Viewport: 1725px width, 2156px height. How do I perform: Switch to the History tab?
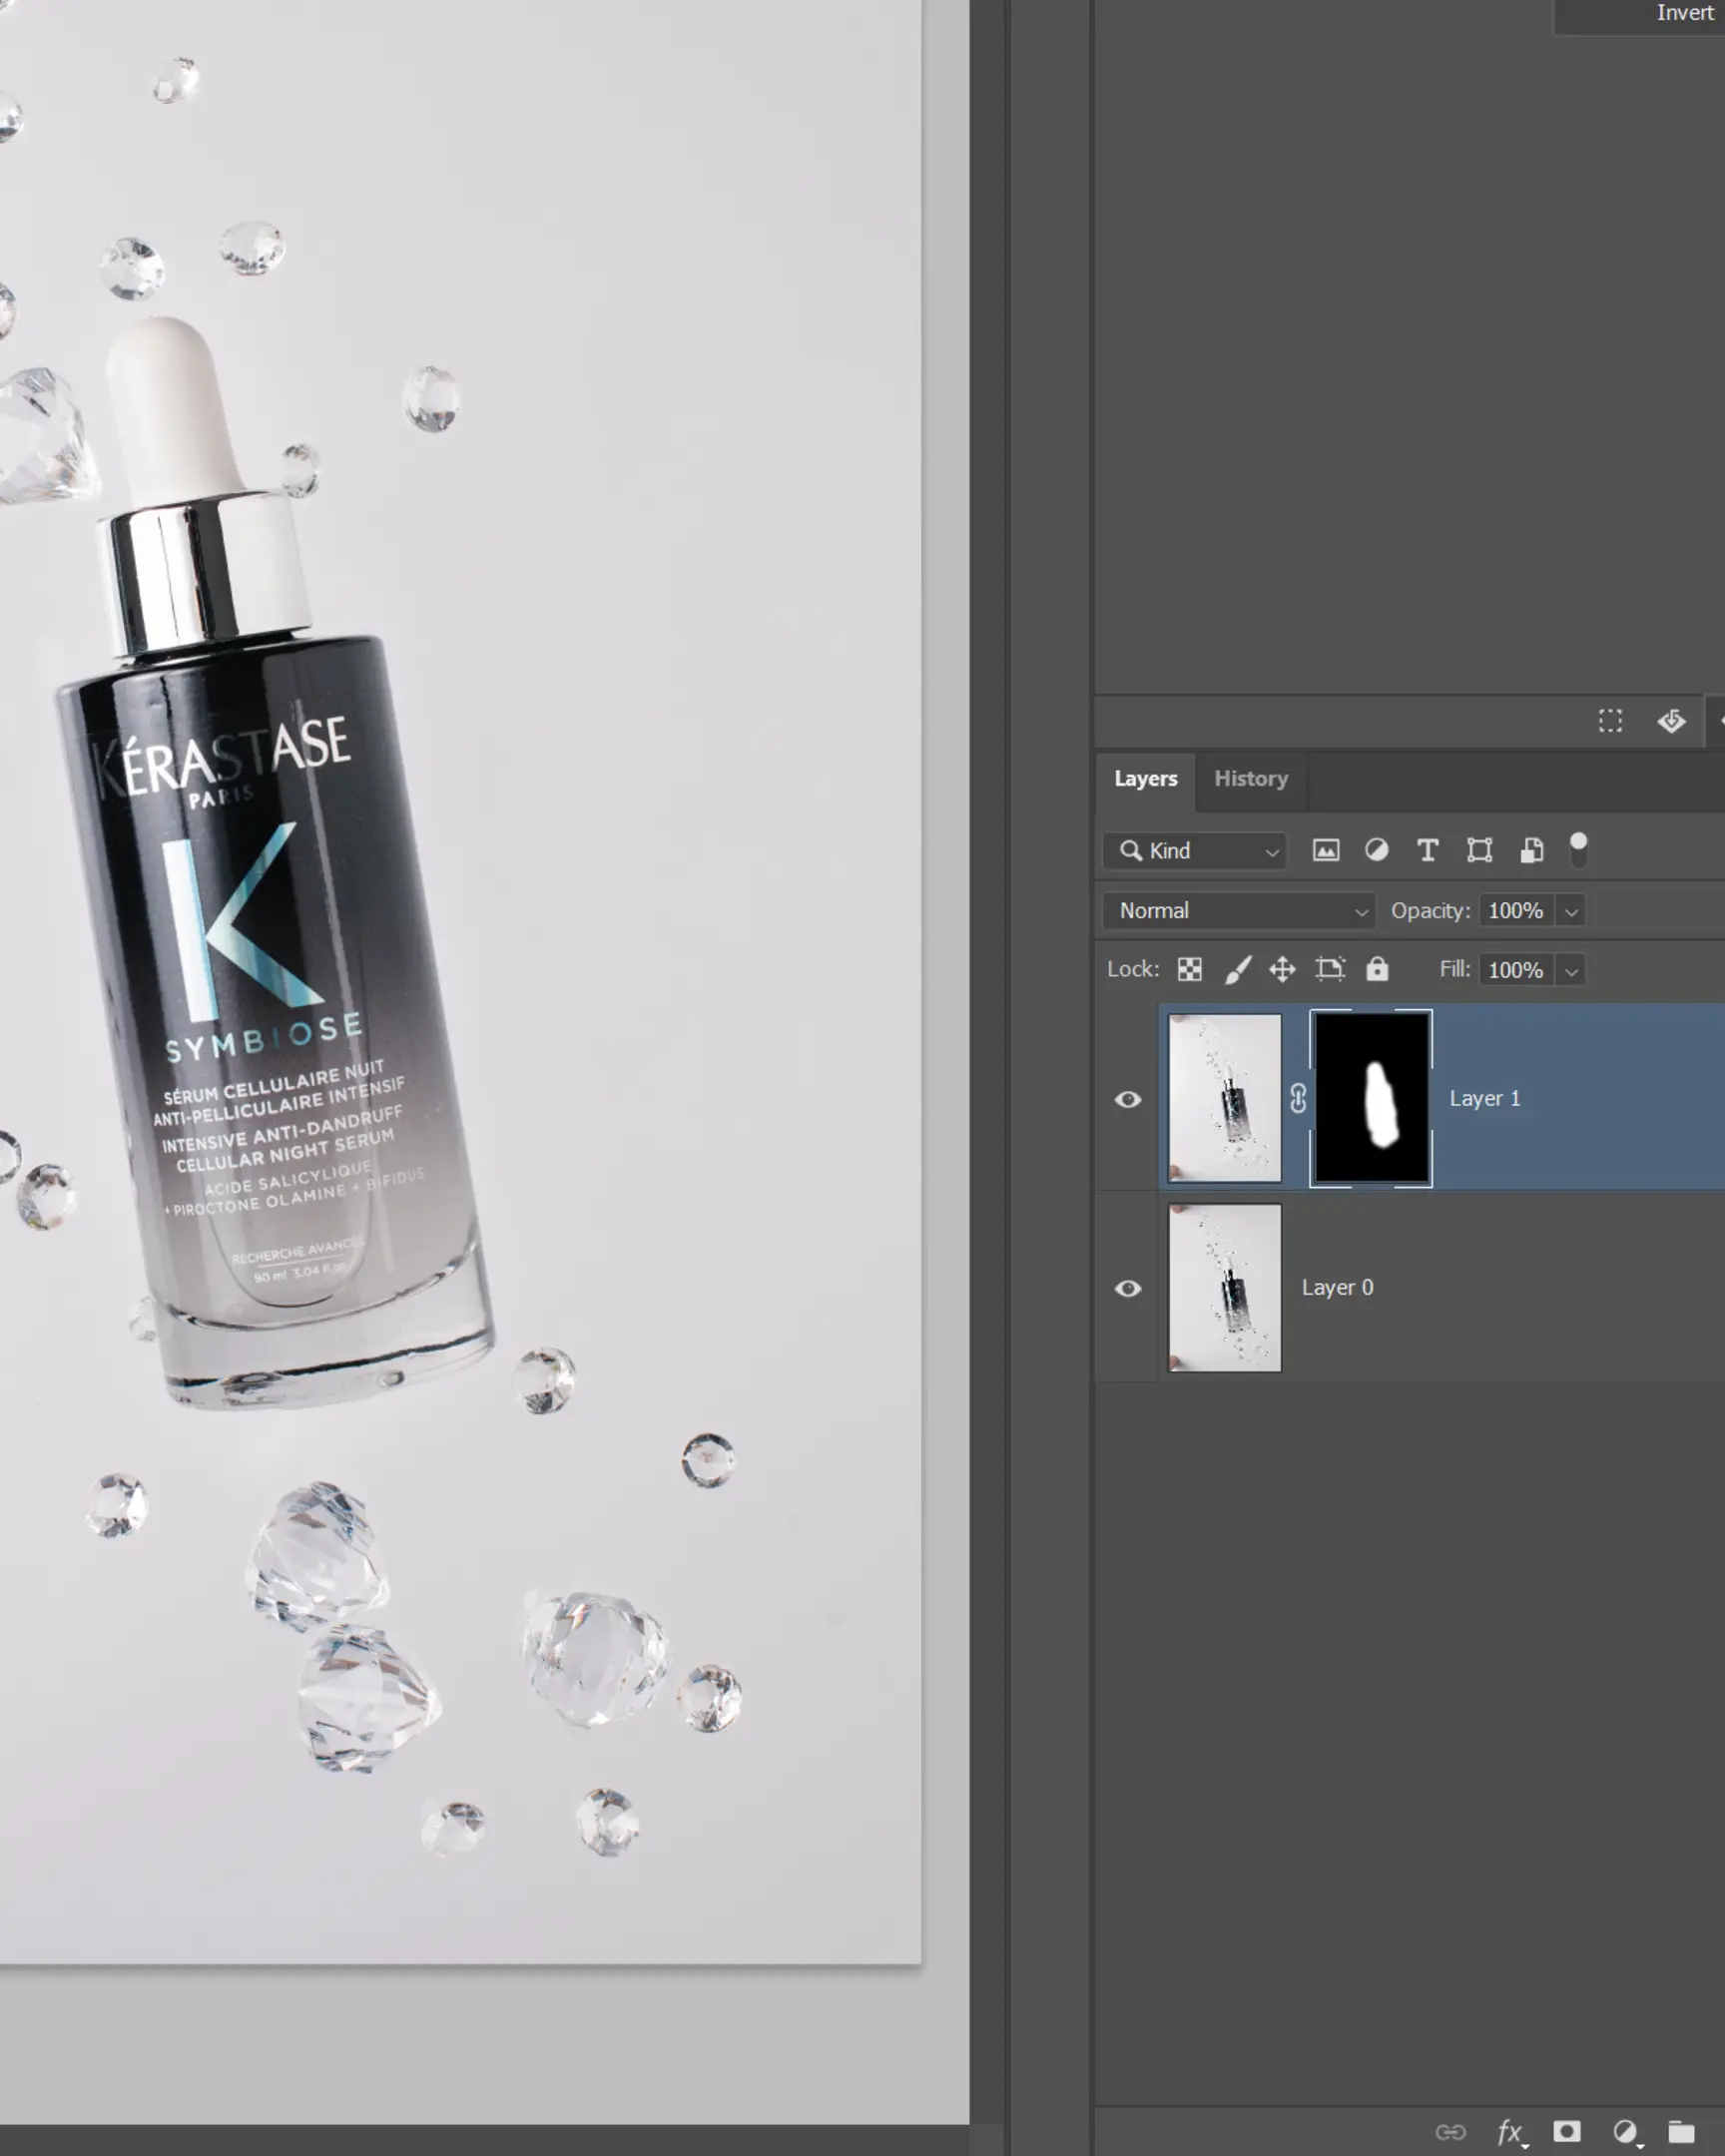tap(1251, 778)
